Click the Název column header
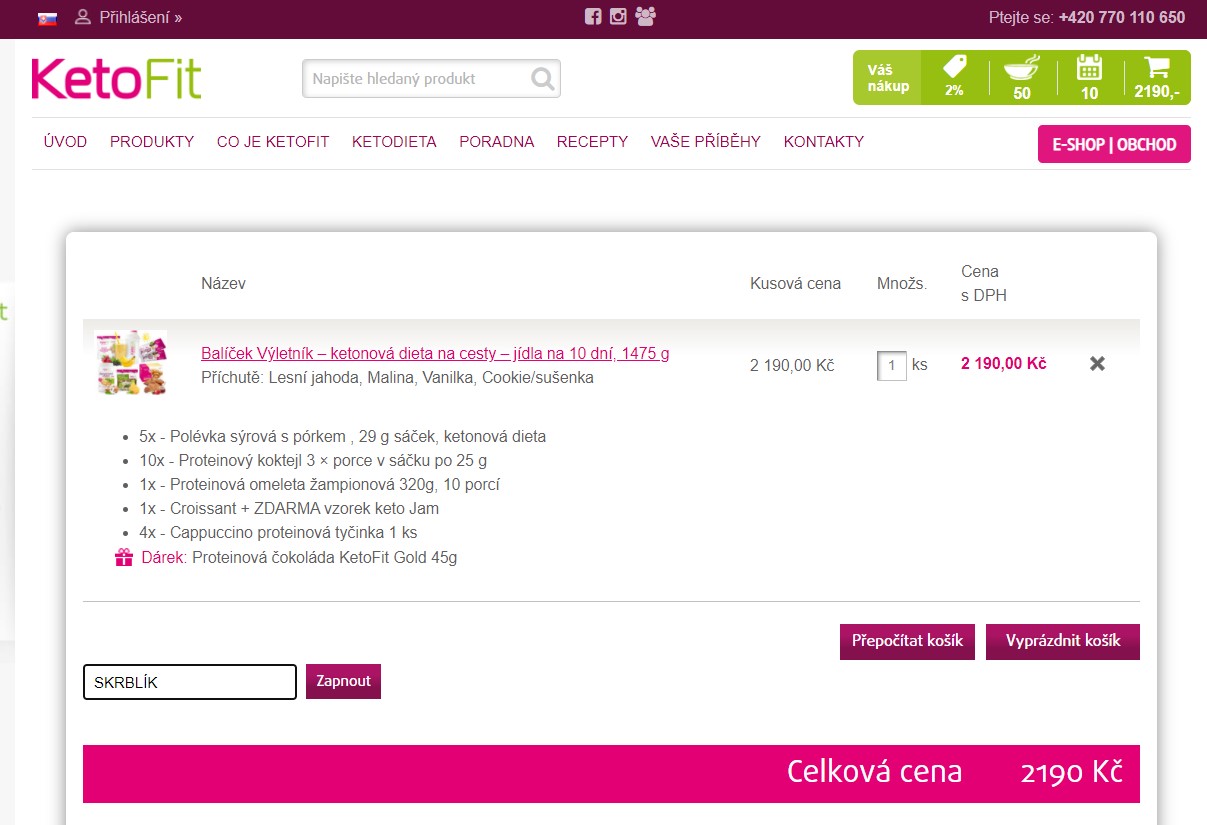The width and height of the screenshot is (1207, 825). 223,283
